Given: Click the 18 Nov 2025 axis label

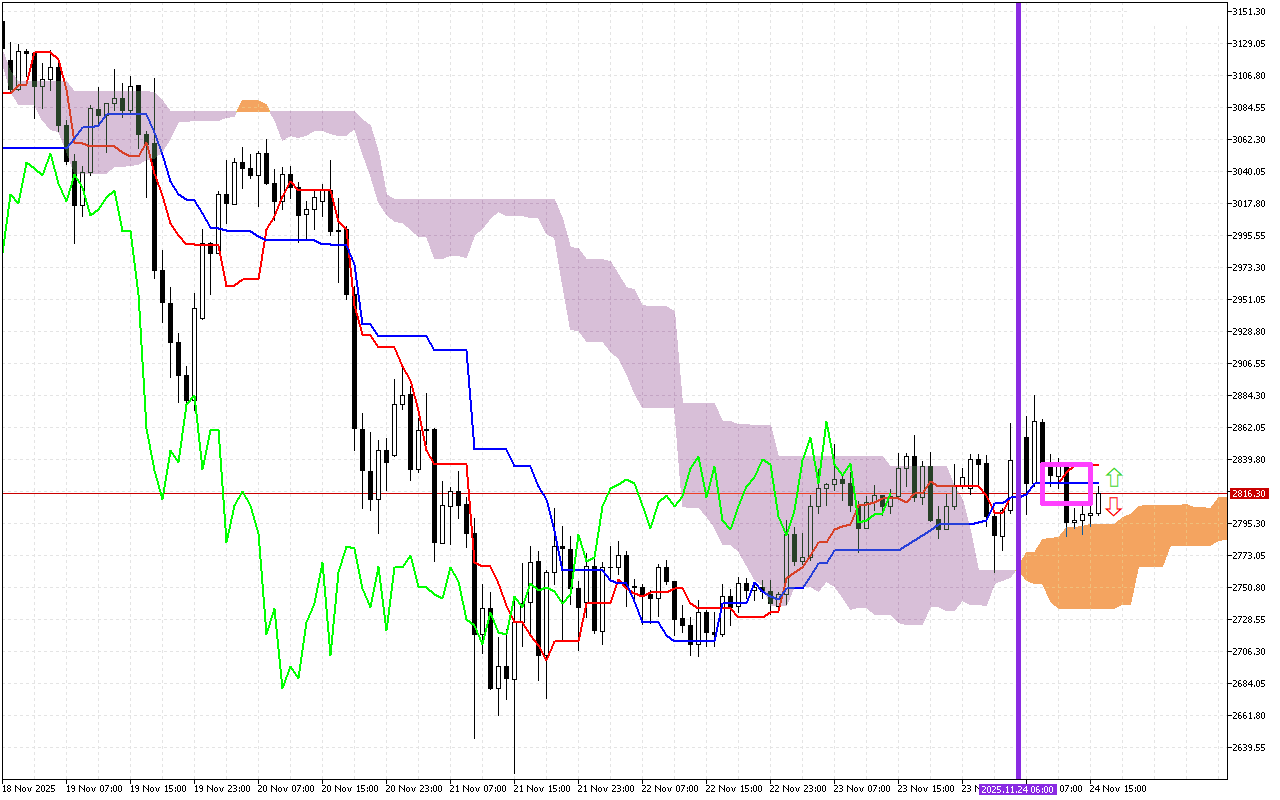Looking at the screenshot, I should tap(28, 787).
